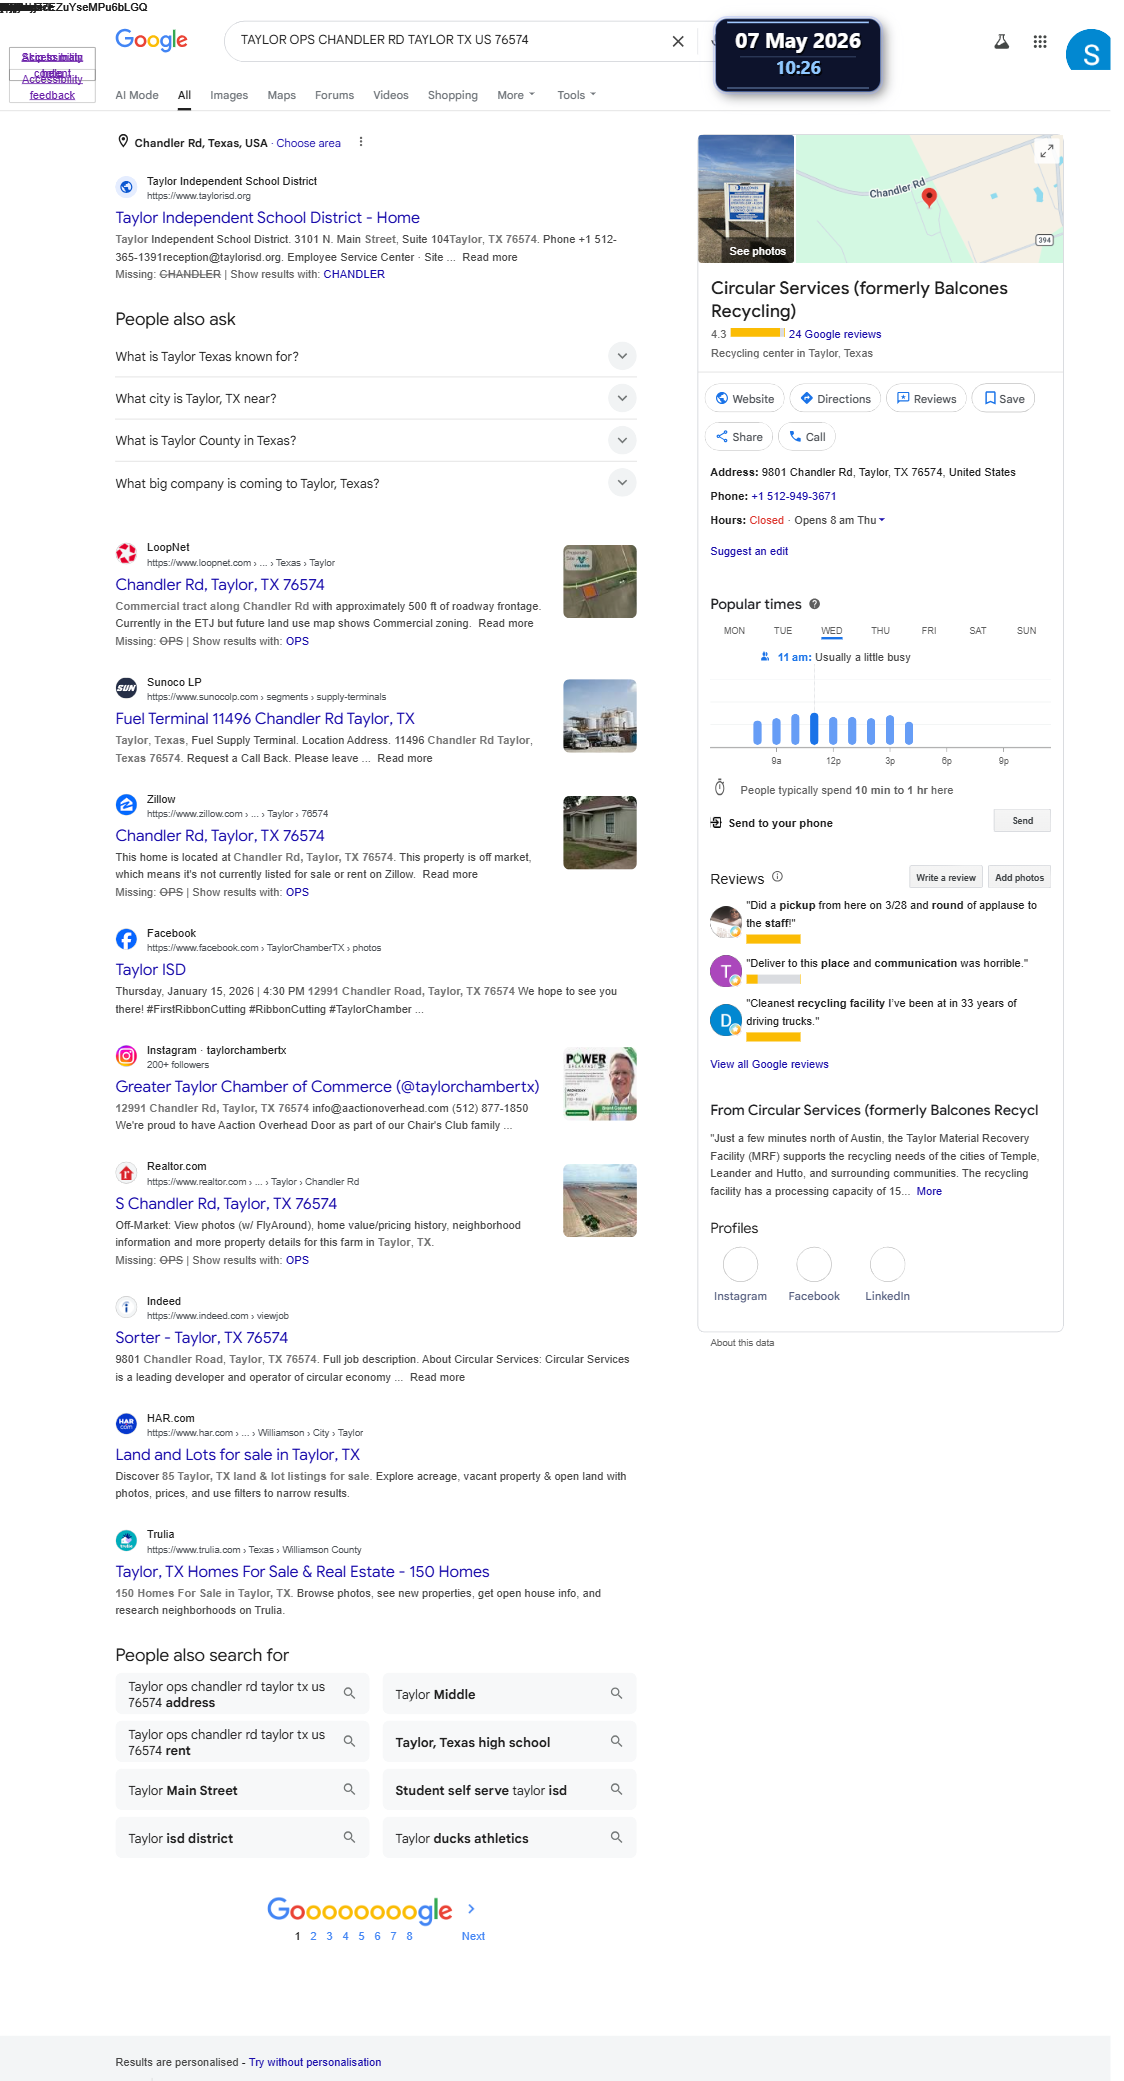Image resolution: width=1124 pixels, height=2081 pixels.
Task: Open Fuel Terminal 11496 Chandler Rd result
Action: point(265,718)
